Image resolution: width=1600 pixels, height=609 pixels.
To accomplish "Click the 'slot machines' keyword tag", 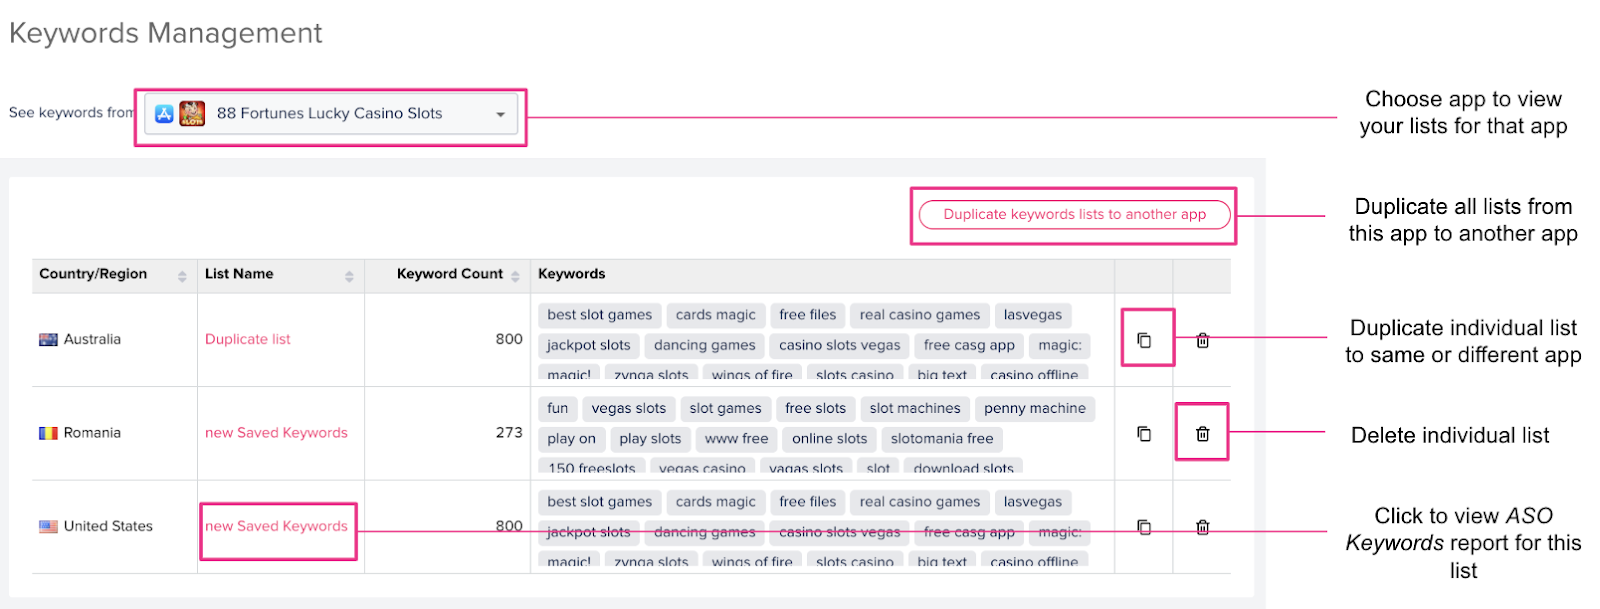I will click(x=915, y=408).
